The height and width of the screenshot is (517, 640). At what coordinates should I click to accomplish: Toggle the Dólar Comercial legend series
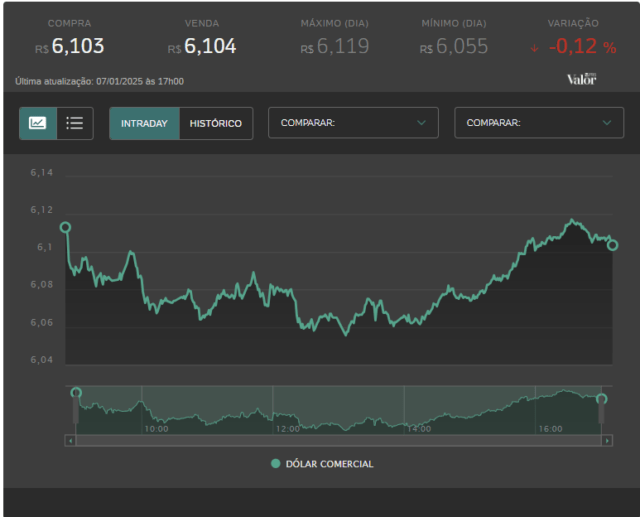[322, 464]
